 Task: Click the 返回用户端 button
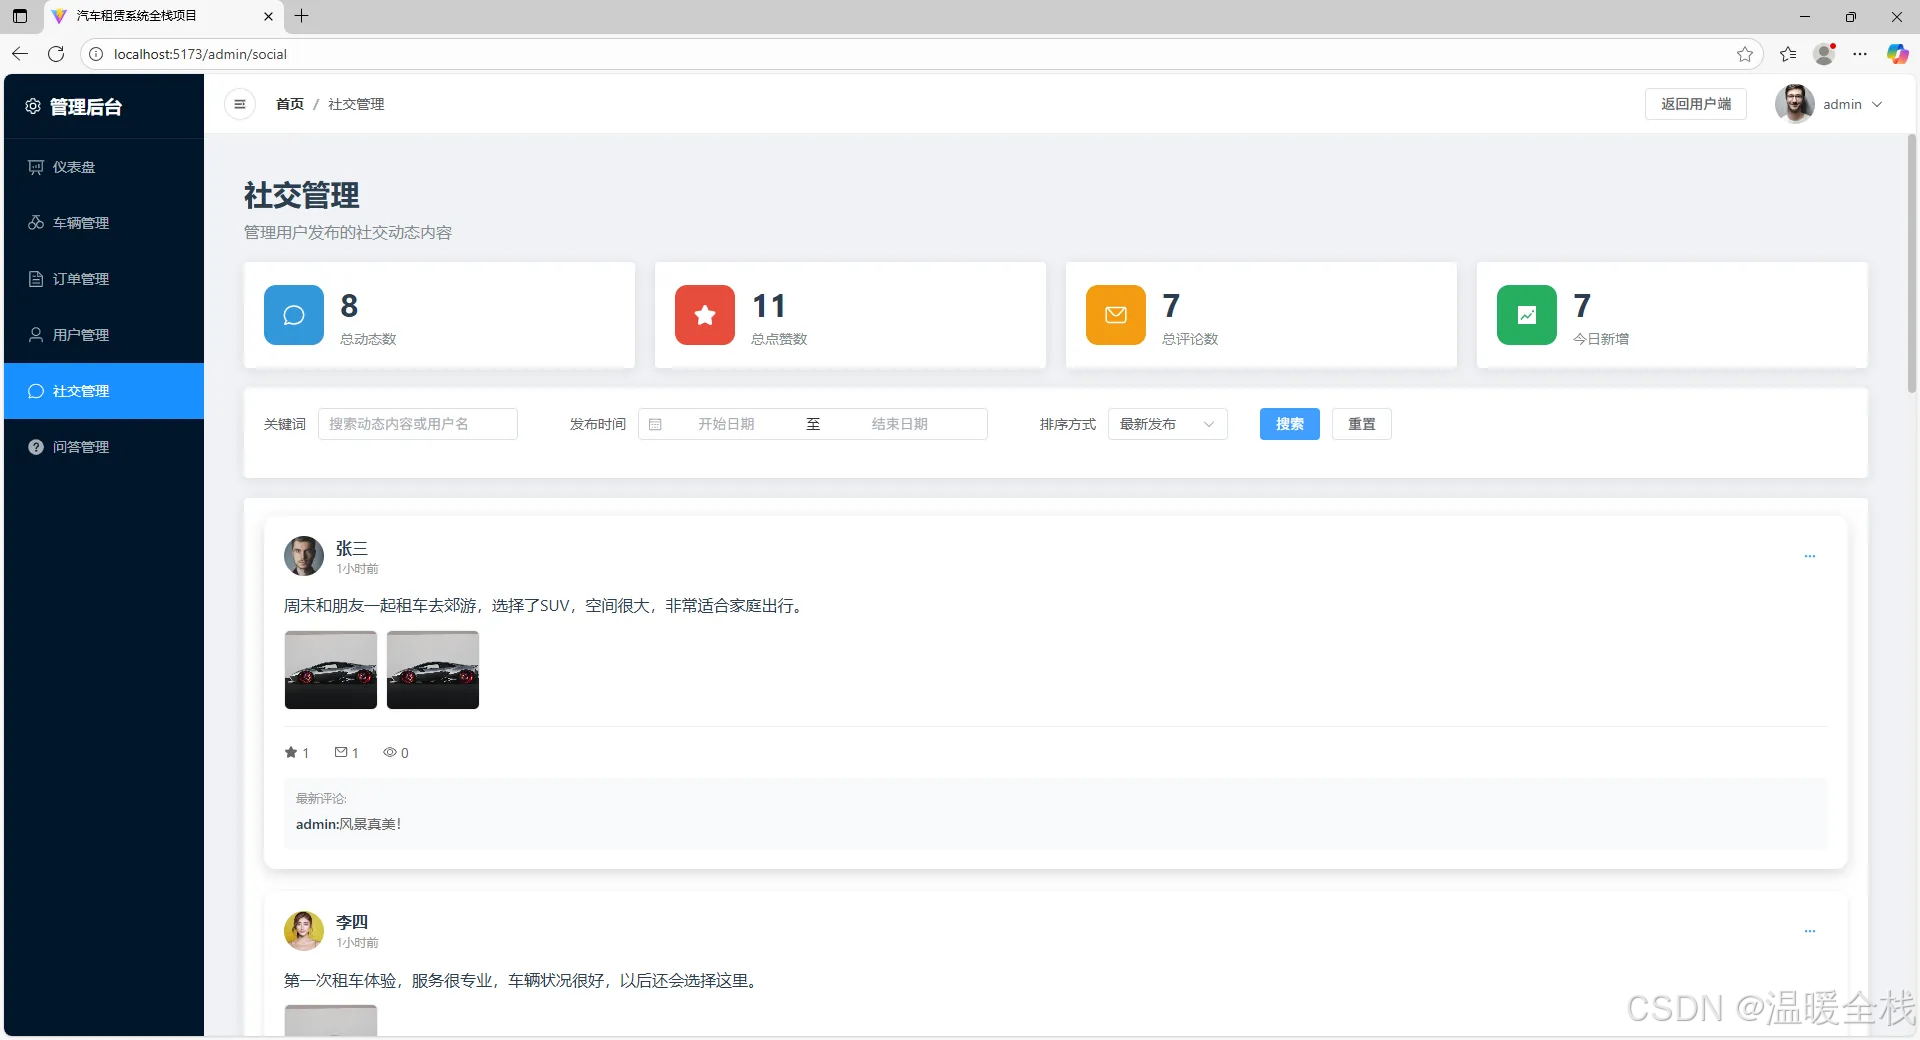[1696, 104]
